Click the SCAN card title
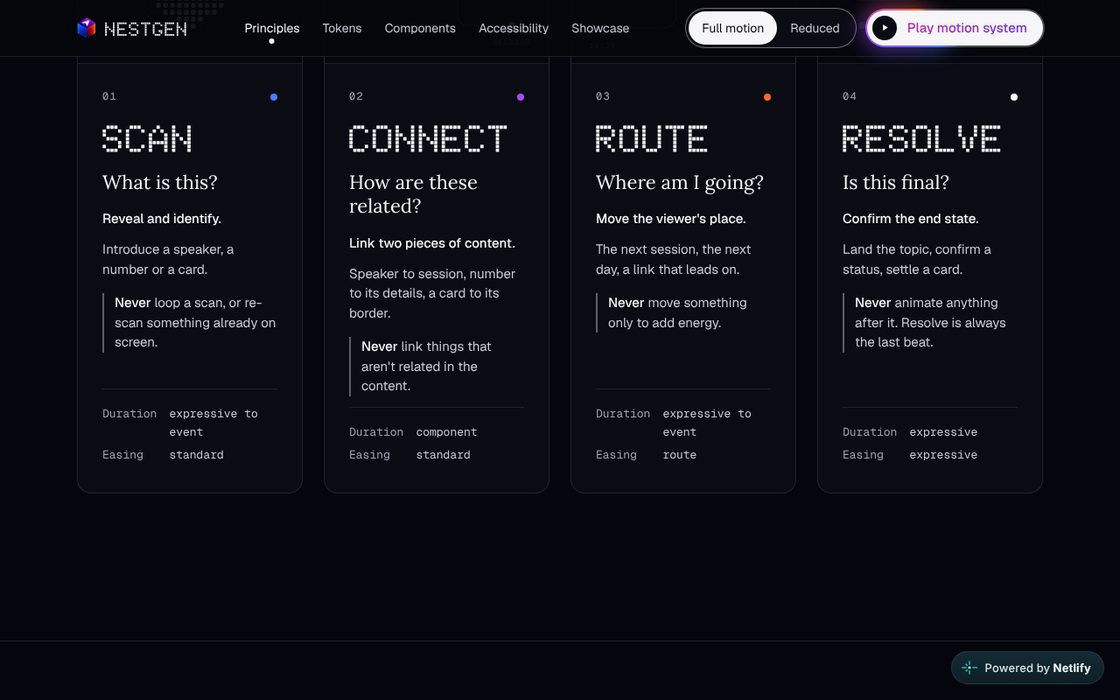The width and height of the screenshot is (1120, 700). 147,139
